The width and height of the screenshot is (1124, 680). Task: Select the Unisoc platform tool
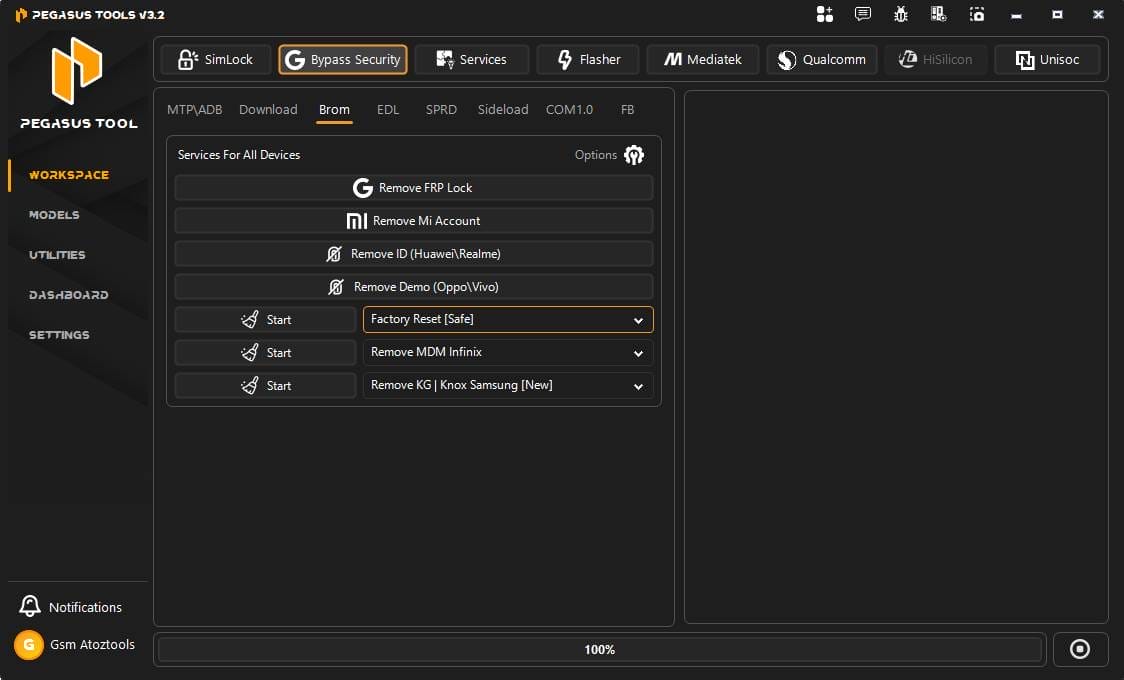point(1047,59)
